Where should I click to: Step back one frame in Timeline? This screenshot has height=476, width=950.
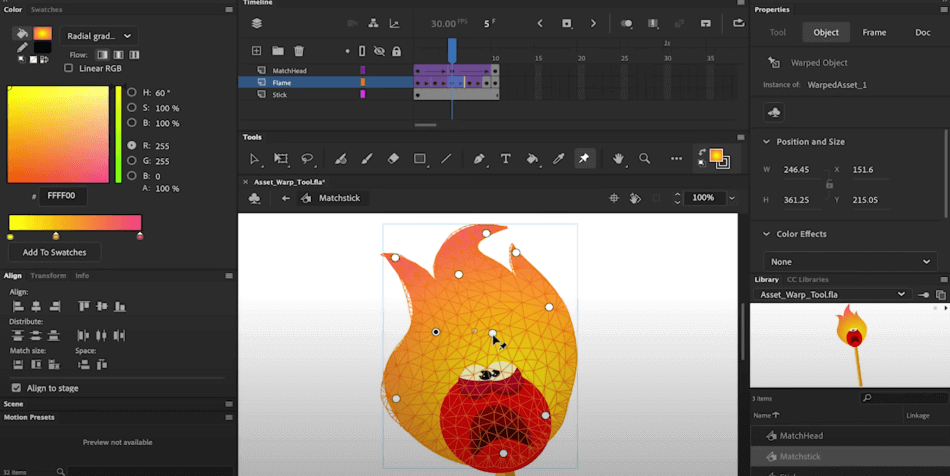(x=540, y=24)
